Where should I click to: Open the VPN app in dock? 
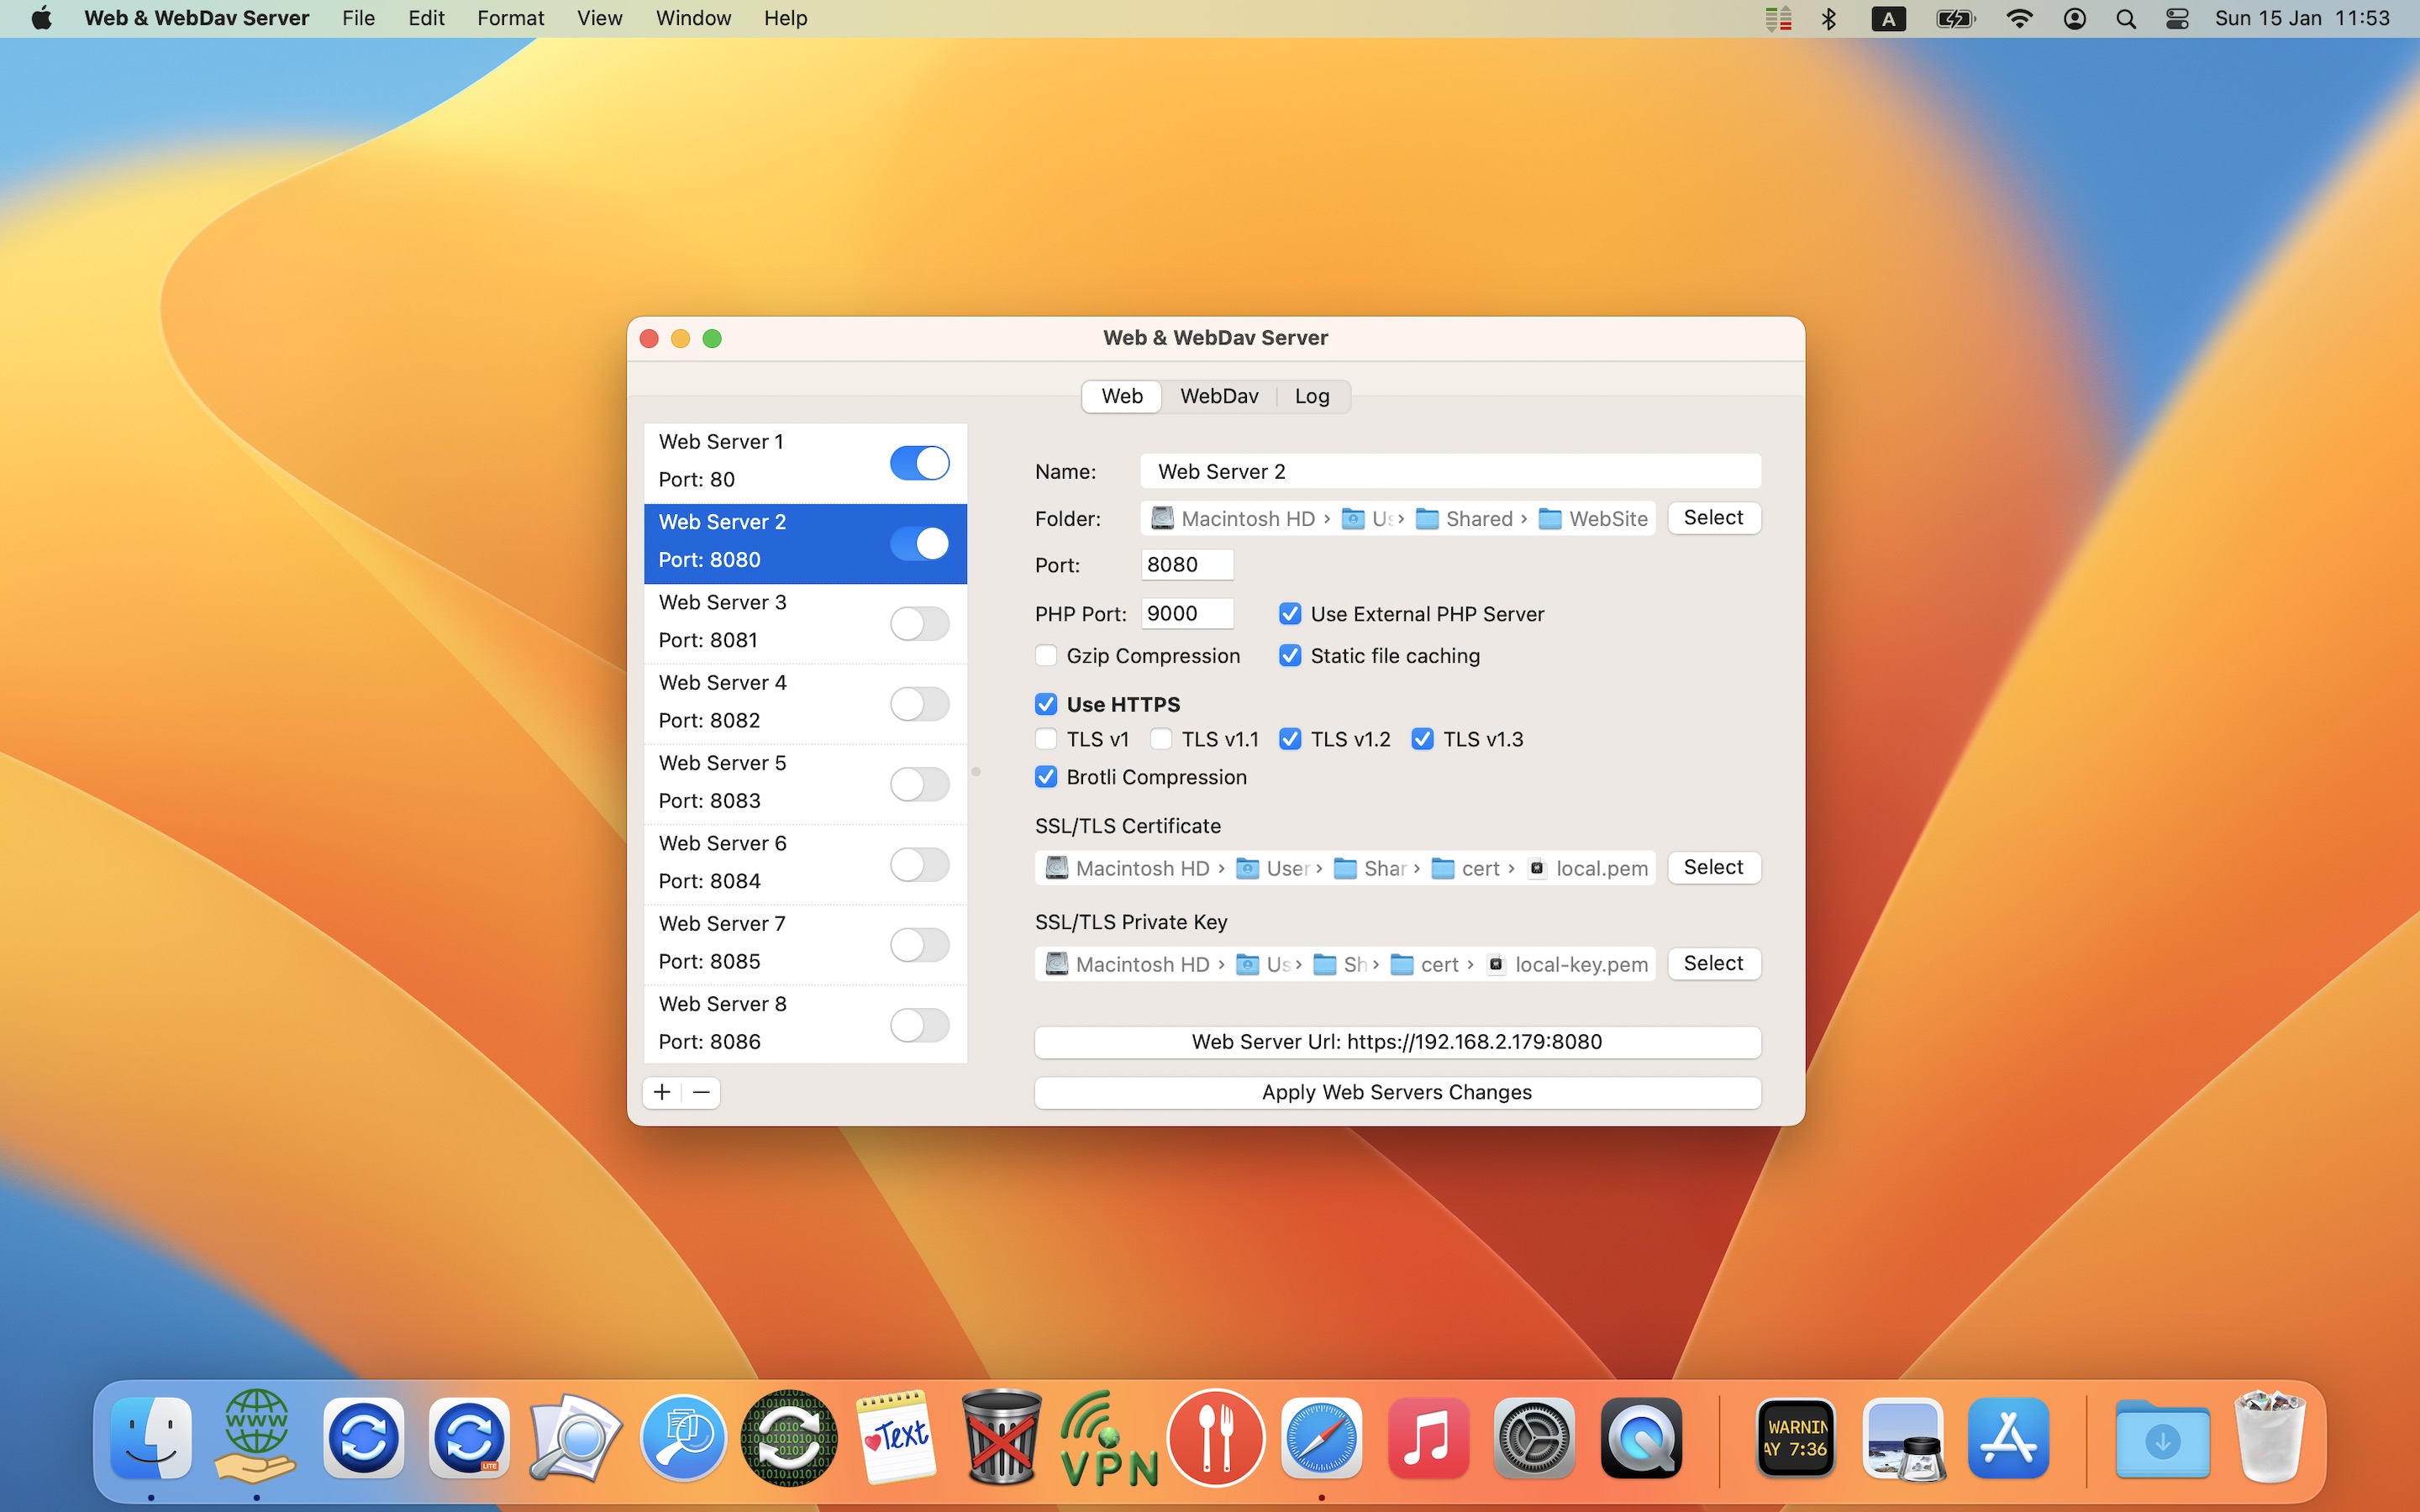1108,1438
